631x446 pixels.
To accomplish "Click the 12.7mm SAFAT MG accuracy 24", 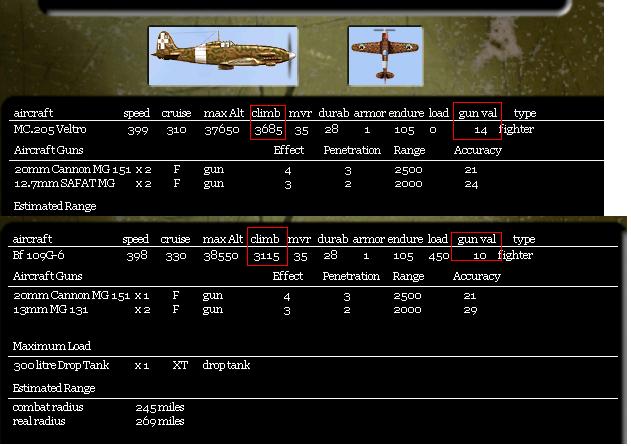I will pyautogui.click(x=471, y=184).
